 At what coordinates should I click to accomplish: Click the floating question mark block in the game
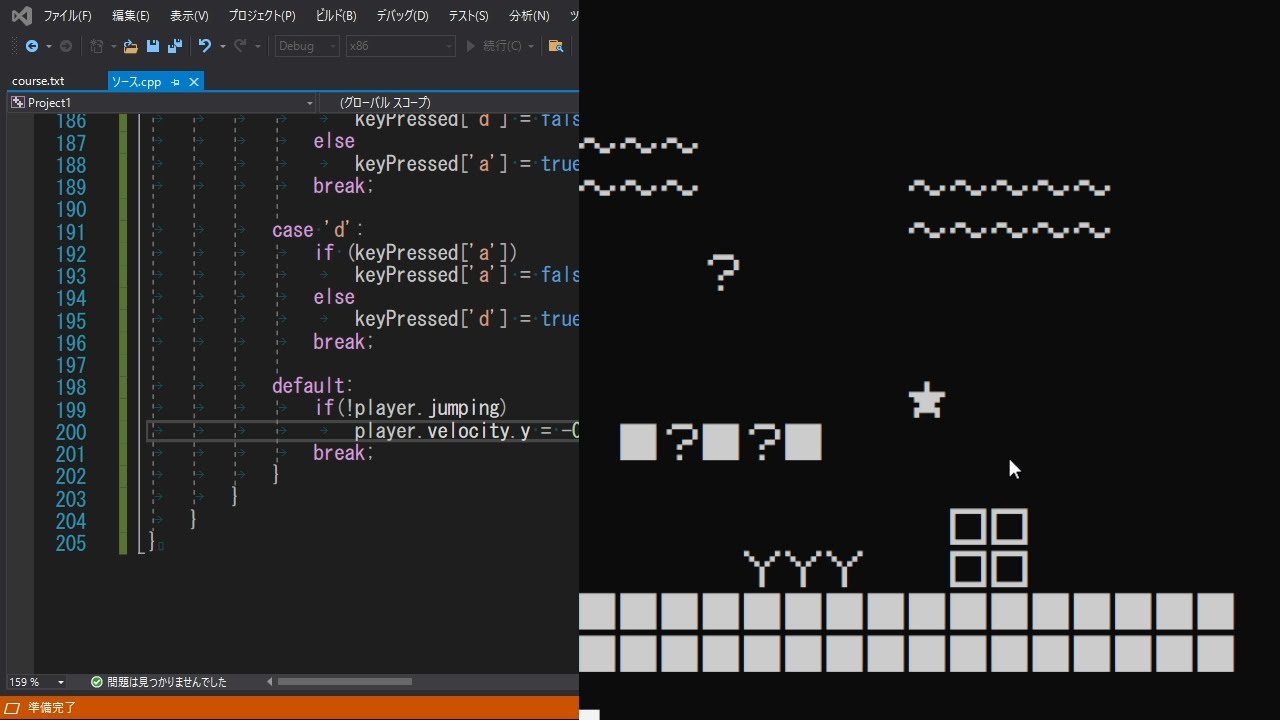pos(722,272)
